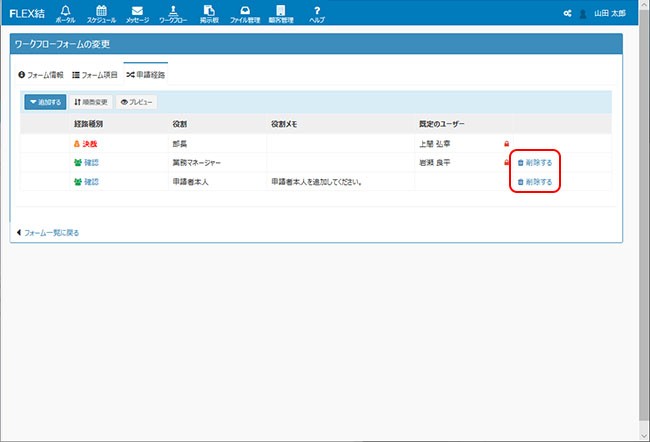Viewport: 650px width, 442px height.
Task: Select the 申請経路 tab
Action: [x=146, y=75]
